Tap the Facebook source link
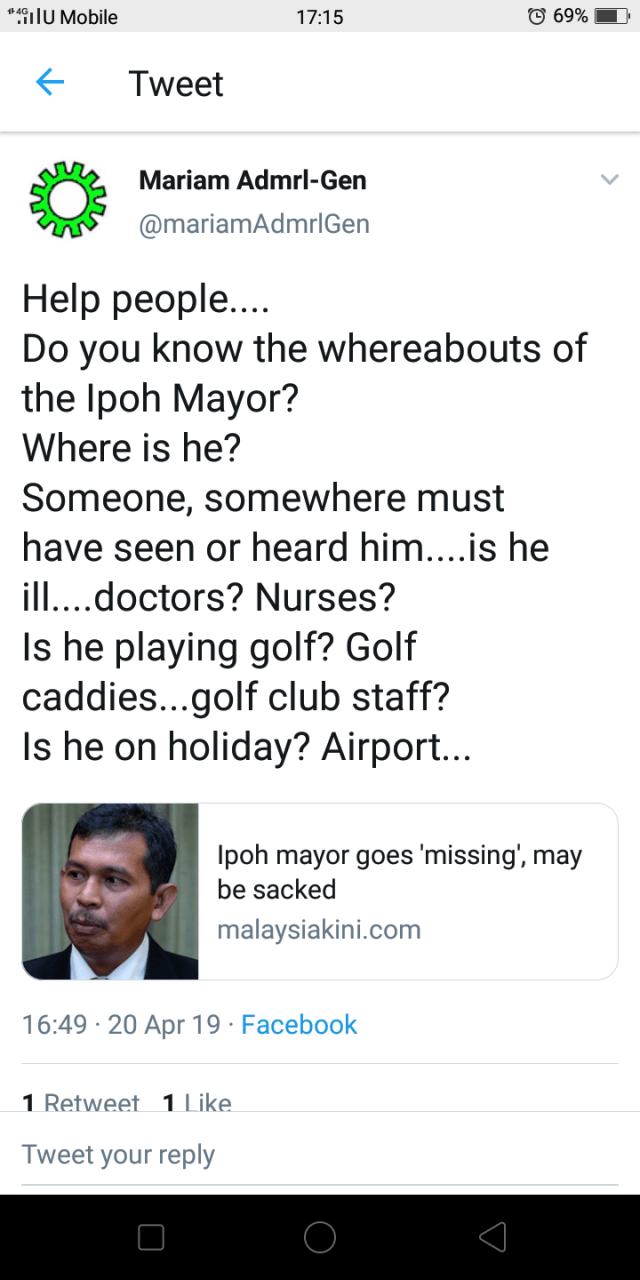The height and width of the screenshot is (1280, 640). (299, 1024)
